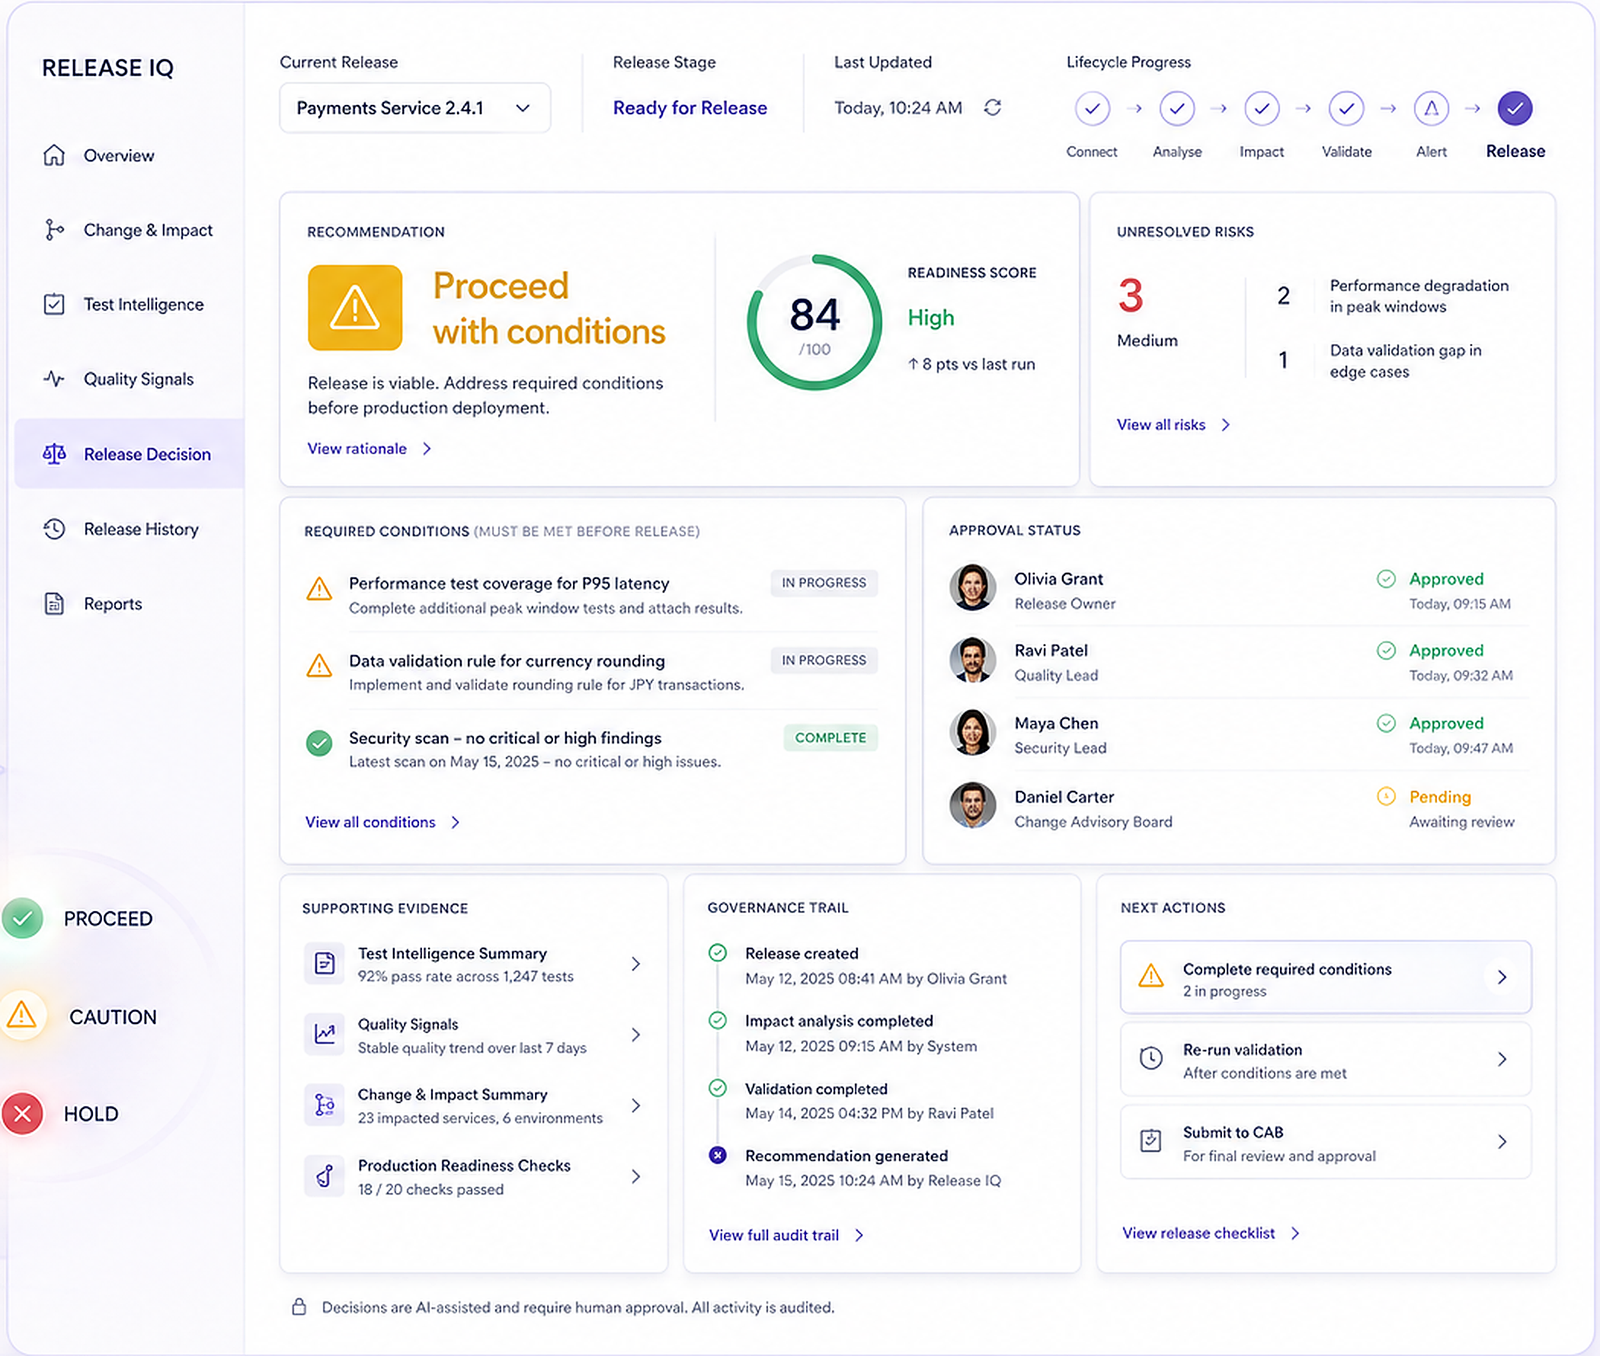Click the View all risks link
Image resolution: width=1600 pixels, height=1356 pixels.
1173,425
